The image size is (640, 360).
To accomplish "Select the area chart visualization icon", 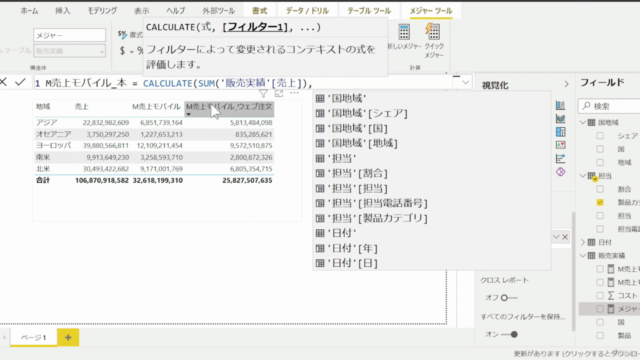I will 560,118.
